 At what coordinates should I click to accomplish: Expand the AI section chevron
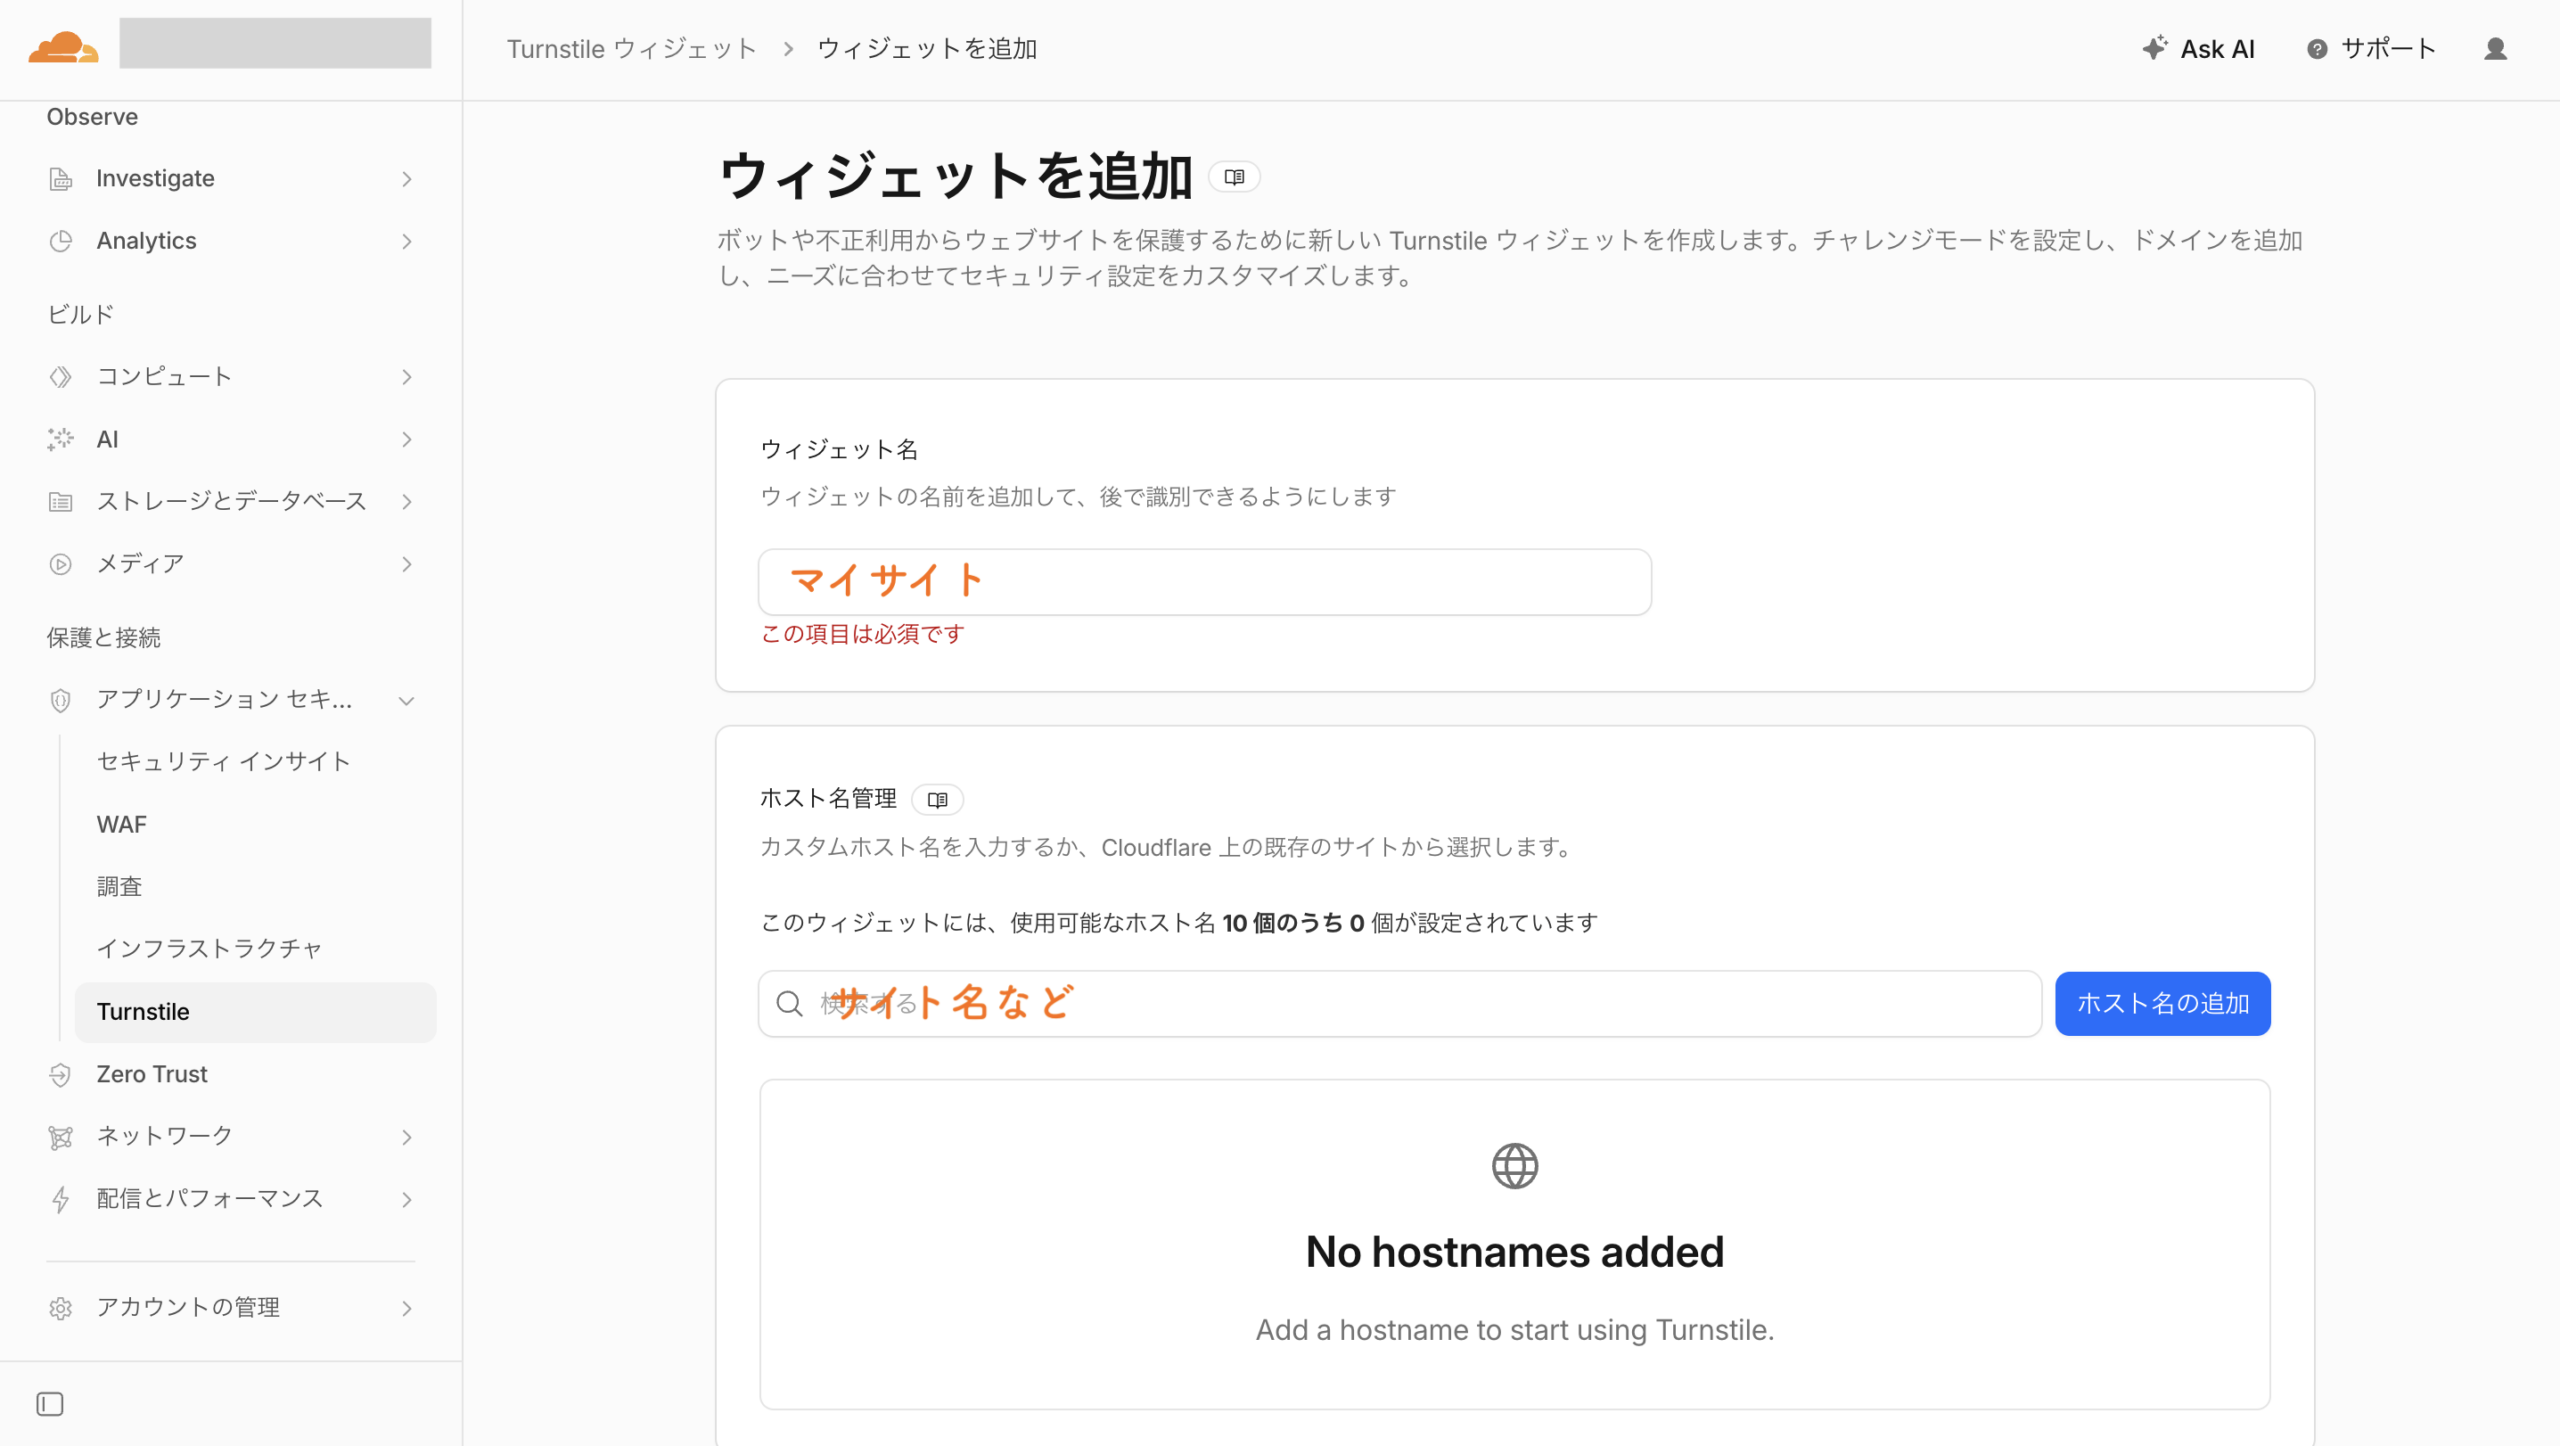pyautogui.click(x=407, y=439)
